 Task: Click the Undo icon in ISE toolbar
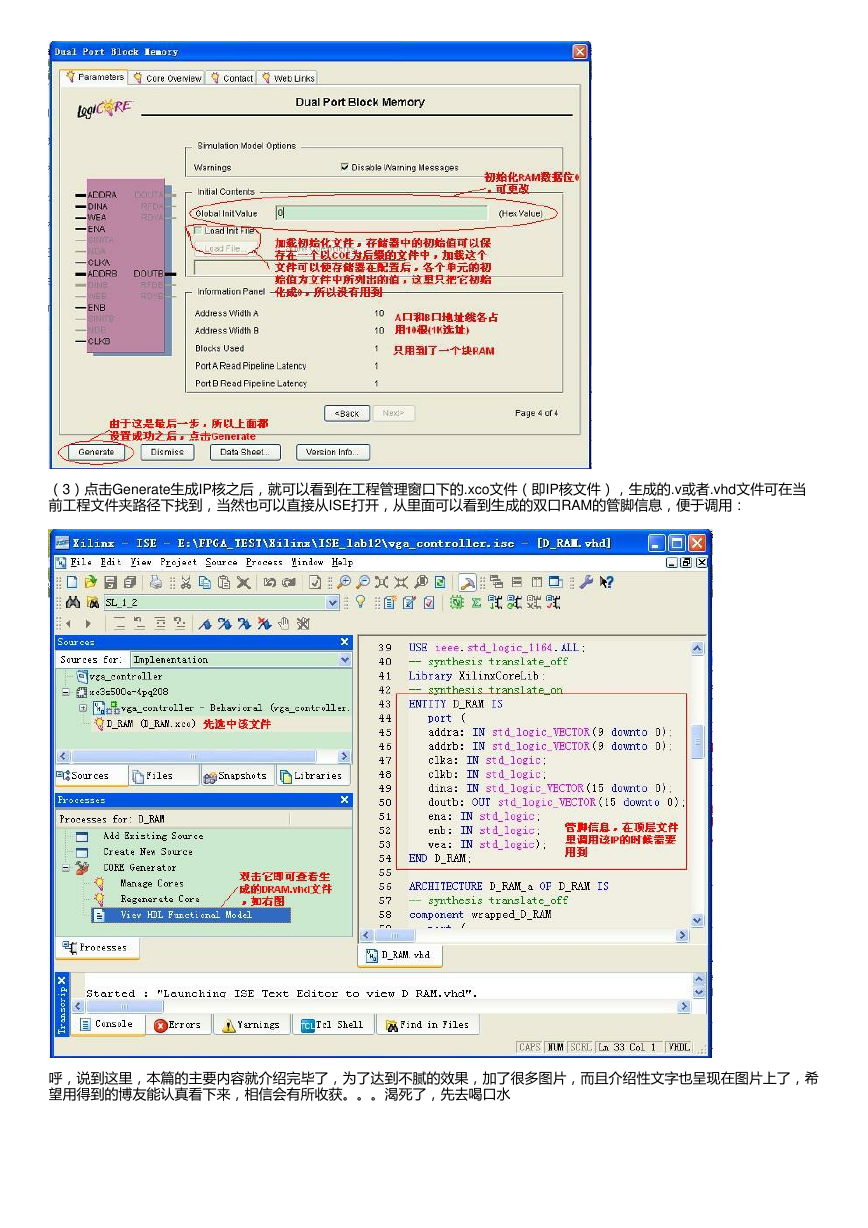[x=269, y=582]
